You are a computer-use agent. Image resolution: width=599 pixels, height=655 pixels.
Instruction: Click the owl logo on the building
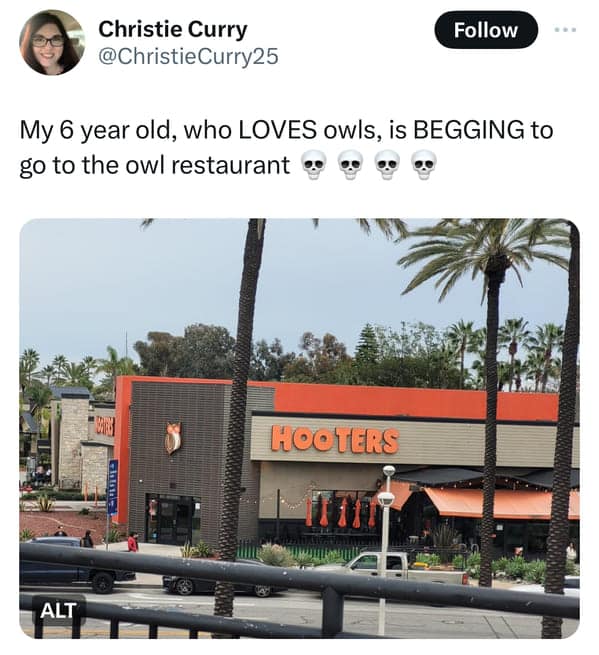coord(173,438)
